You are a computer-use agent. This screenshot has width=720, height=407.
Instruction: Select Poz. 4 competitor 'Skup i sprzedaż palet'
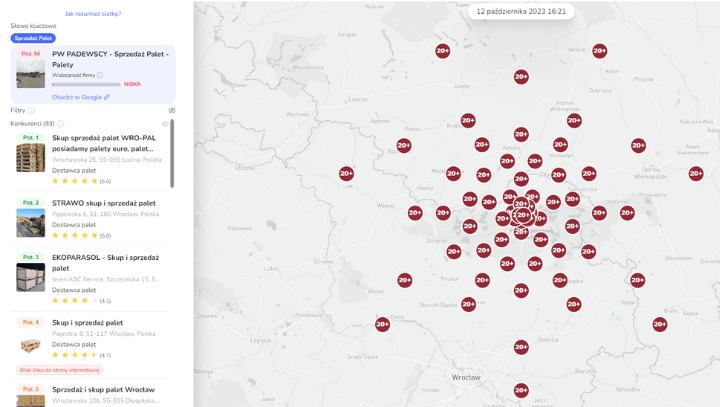87,322
